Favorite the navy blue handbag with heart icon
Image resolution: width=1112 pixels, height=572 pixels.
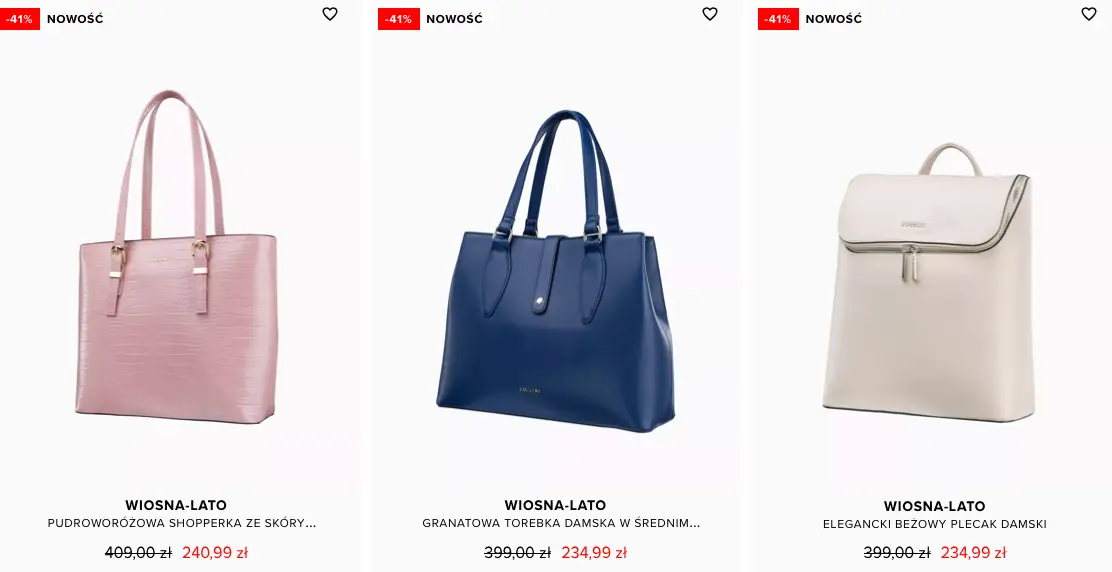[710, 14]
